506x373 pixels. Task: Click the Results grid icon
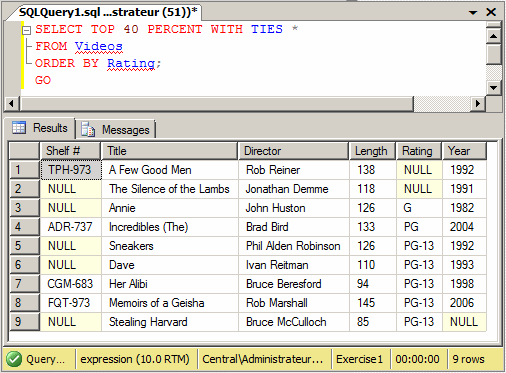(x=19, y=128)
